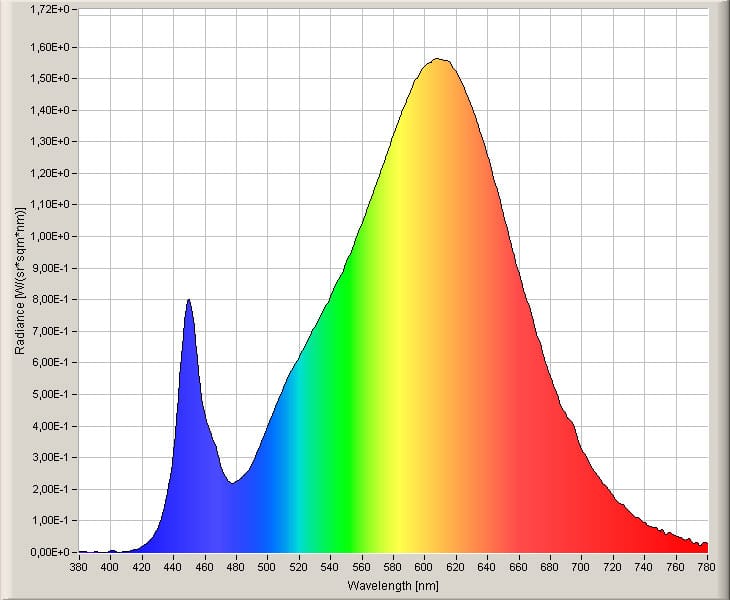Click the 9,00E-1 y-axis label
Viewport: 730px width, 600px height.
pyautogui.click(x=51, y=268)
